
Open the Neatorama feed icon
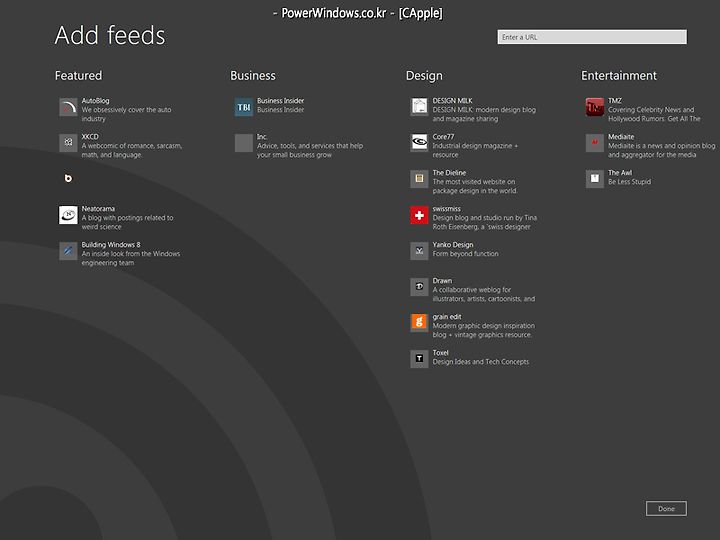[x=68, y=215]
